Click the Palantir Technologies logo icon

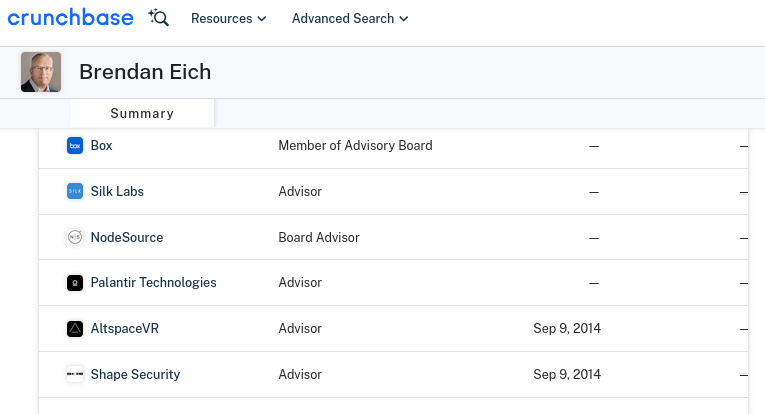(75, 283)
